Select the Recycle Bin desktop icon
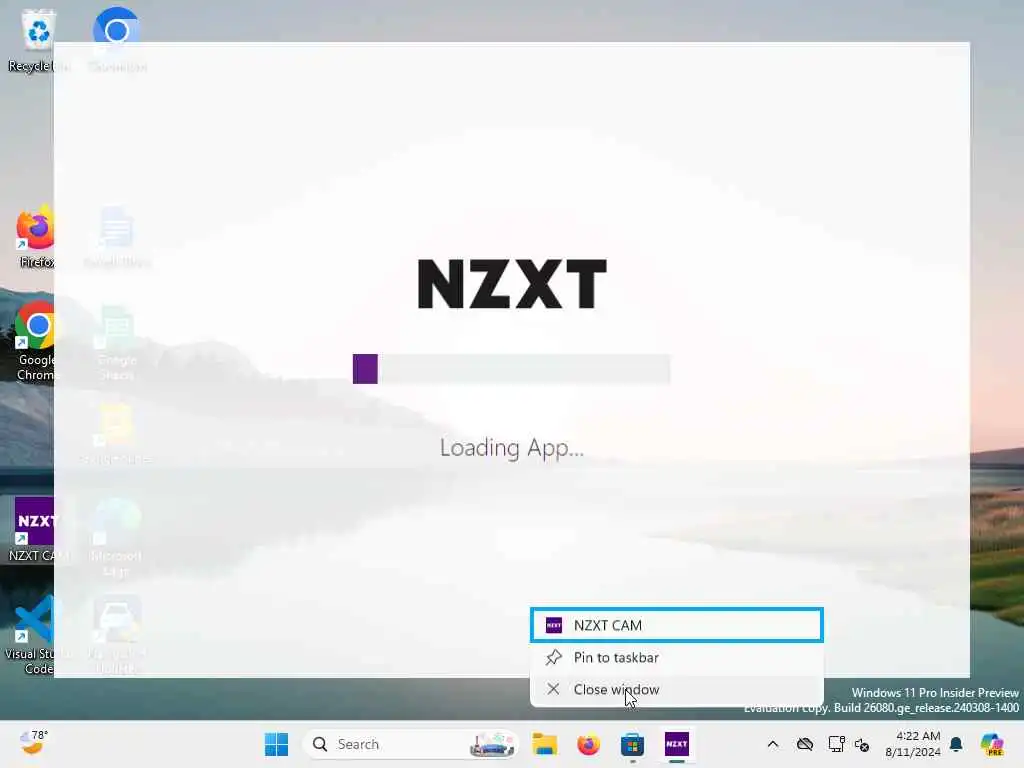Screen dimensions: 1024x768 point(38,39)
